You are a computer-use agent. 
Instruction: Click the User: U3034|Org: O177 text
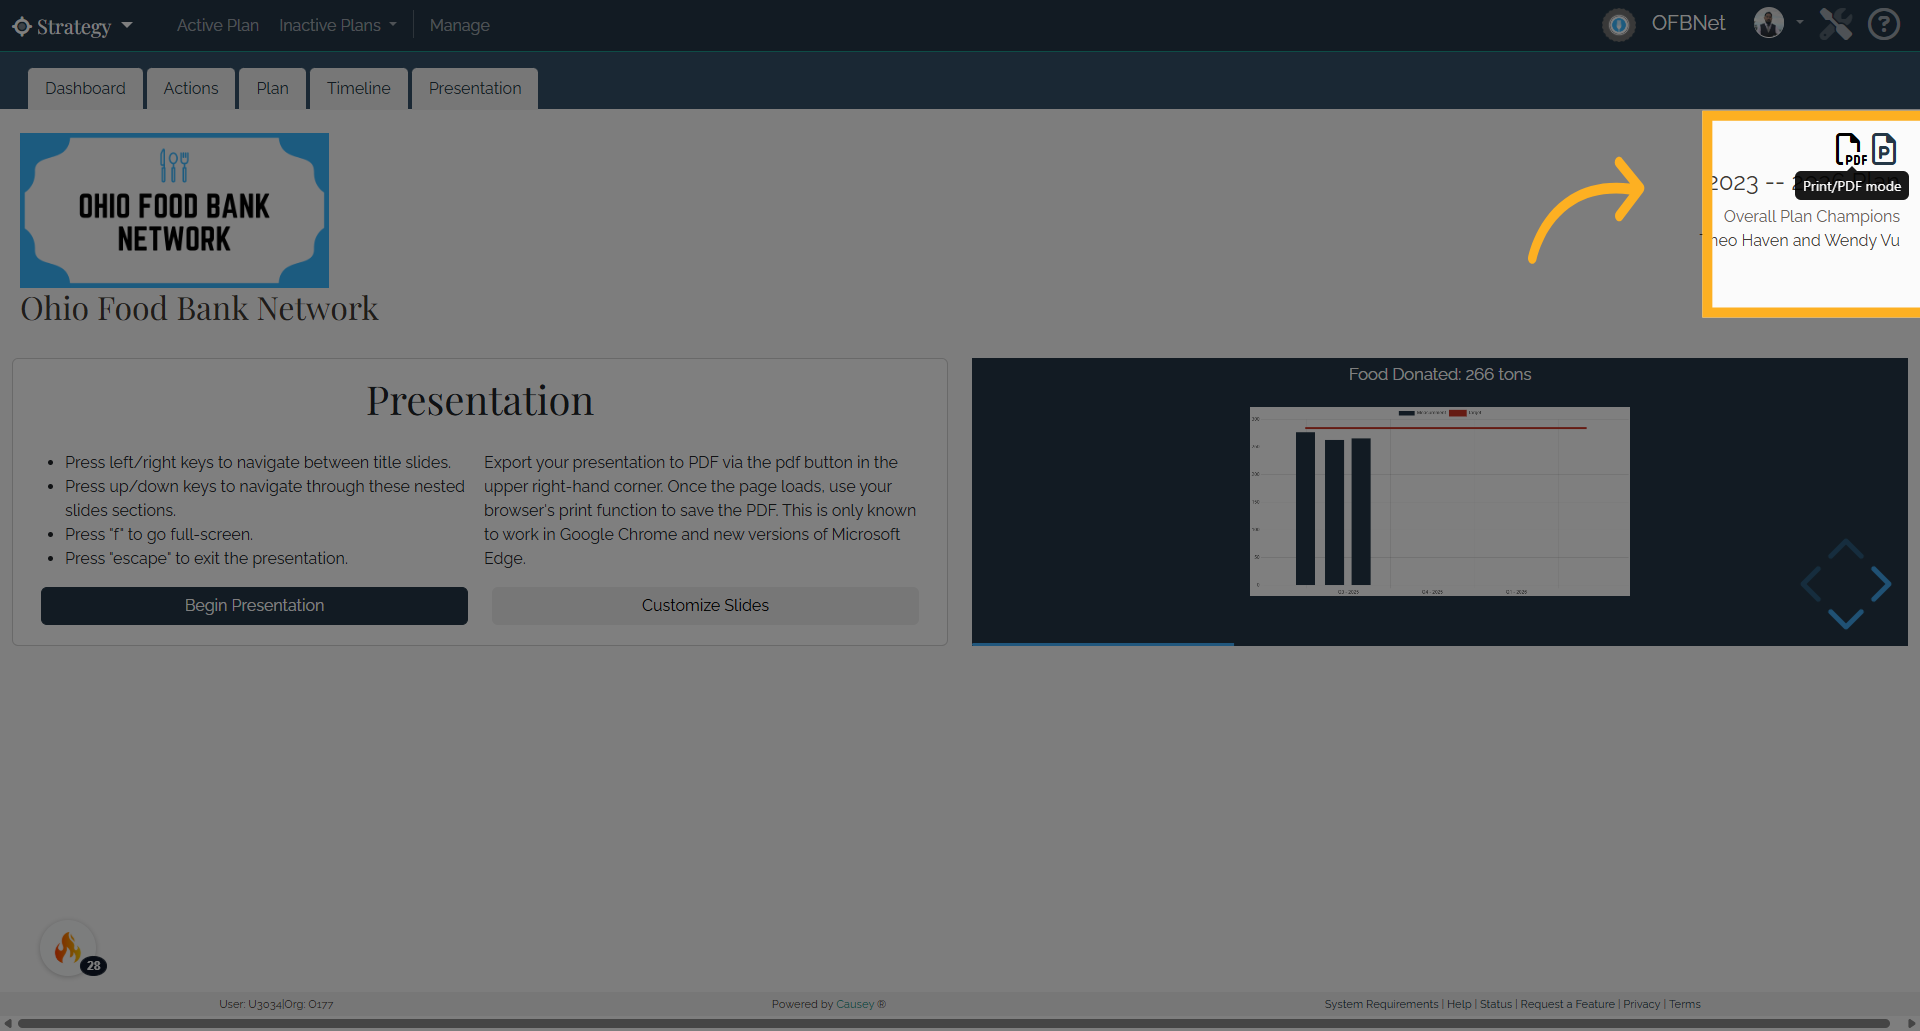[276, 1004]
